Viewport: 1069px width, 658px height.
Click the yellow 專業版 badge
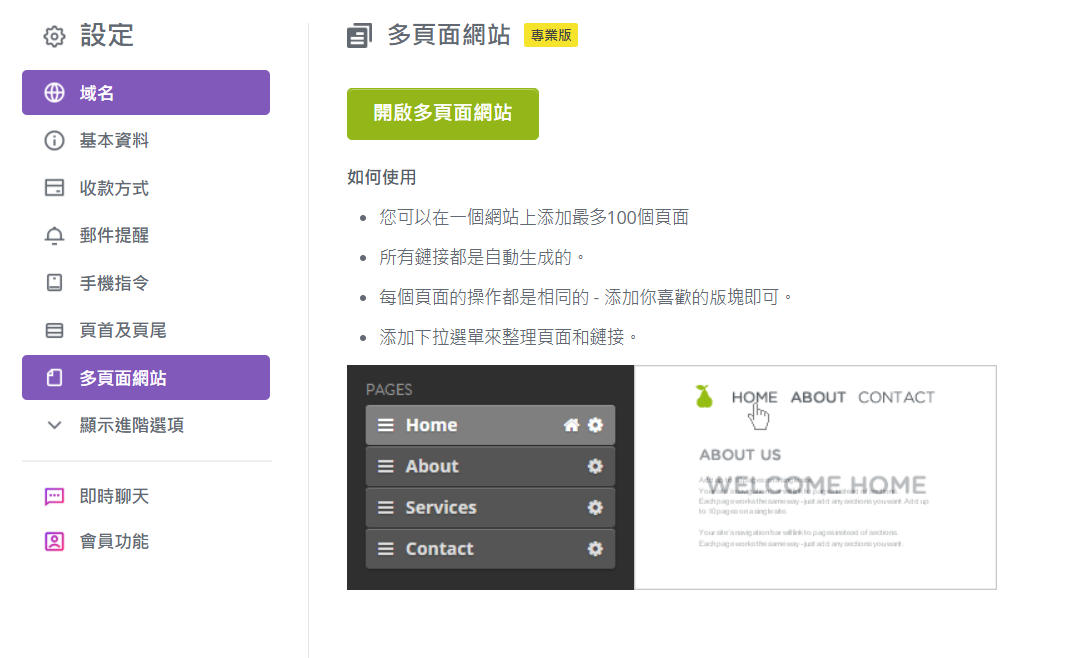551,35
